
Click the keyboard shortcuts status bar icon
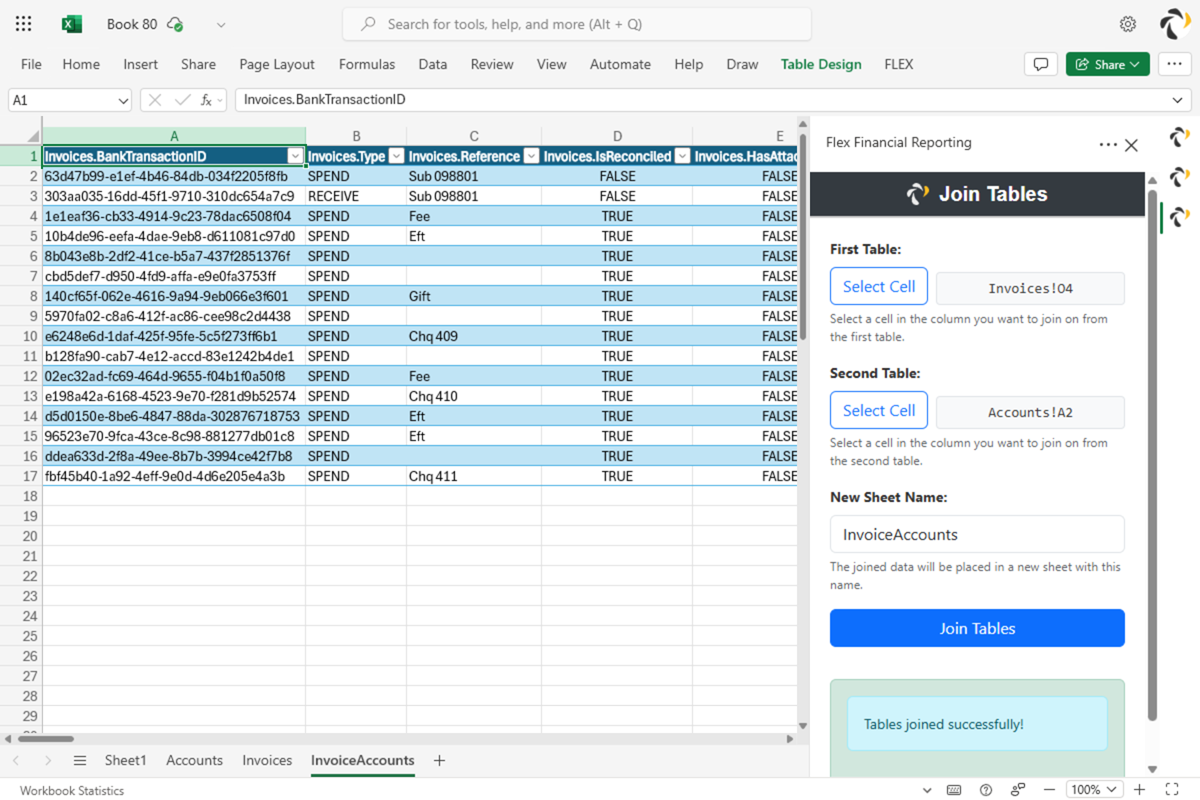point(954,790)
